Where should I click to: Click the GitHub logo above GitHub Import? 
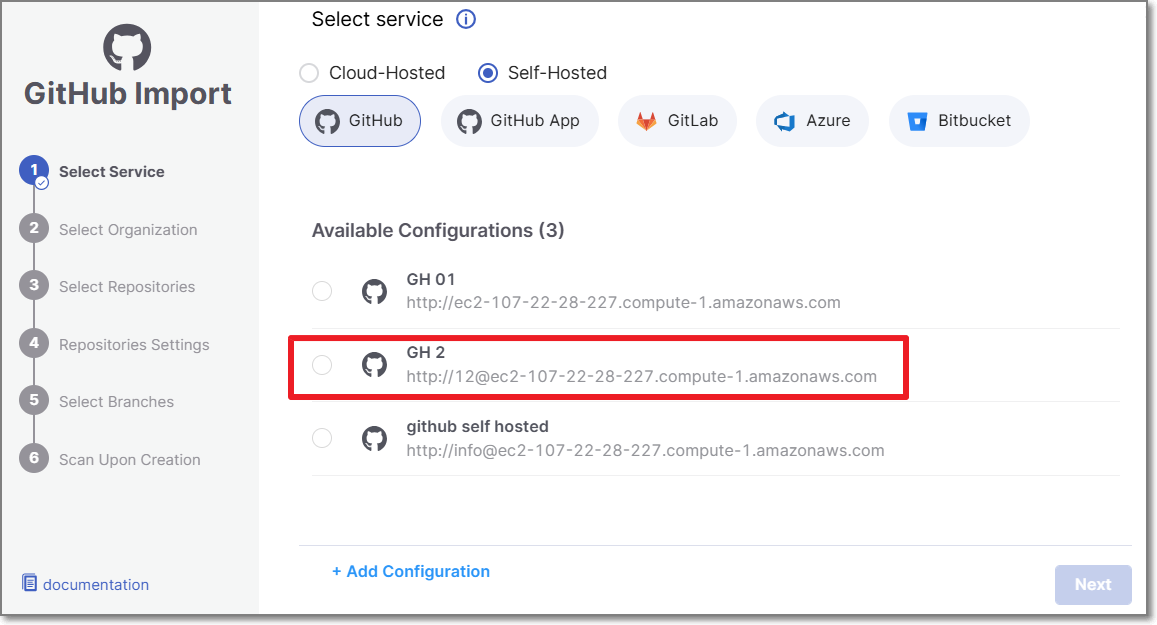[x=127, y=48]
